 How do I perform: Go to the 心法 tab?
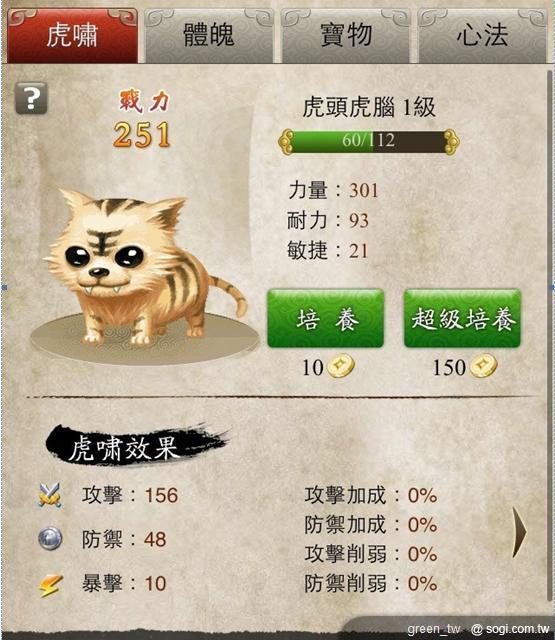click(482, 36)
